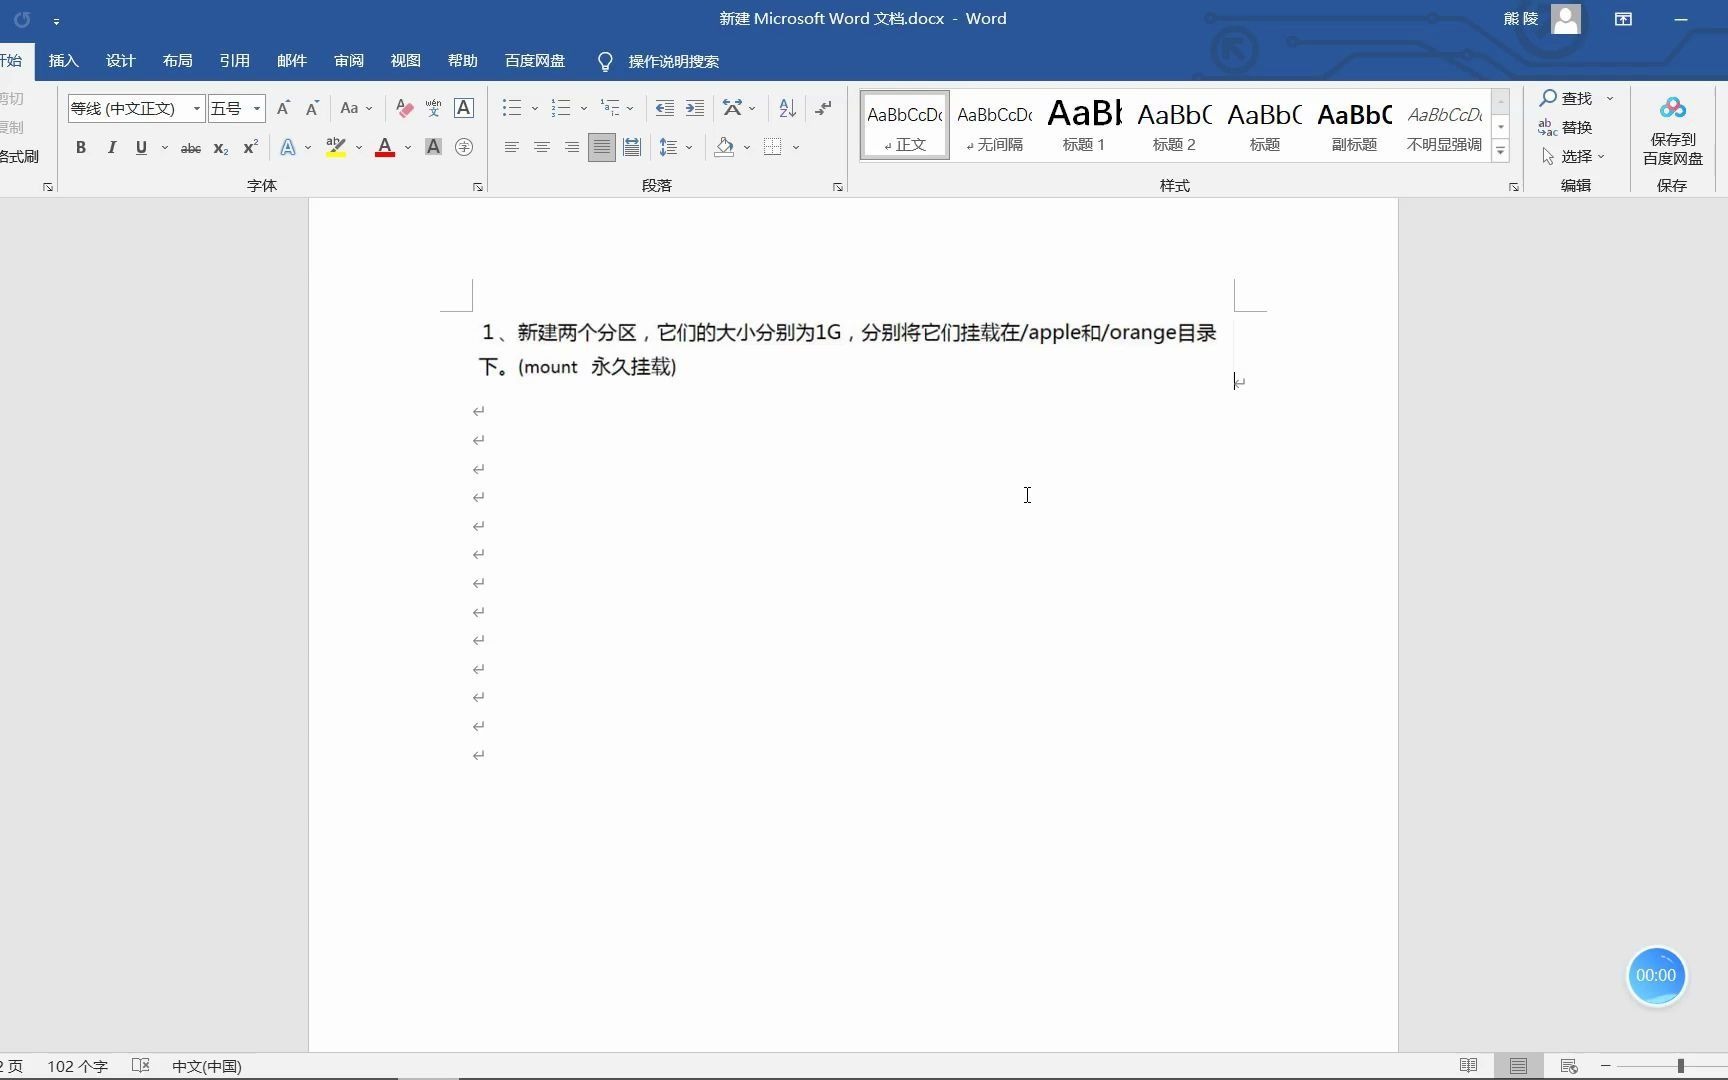Click the character shading icon
Image resolution: width=1728 pixels, height=1080 pixels.
click(432, 147)
